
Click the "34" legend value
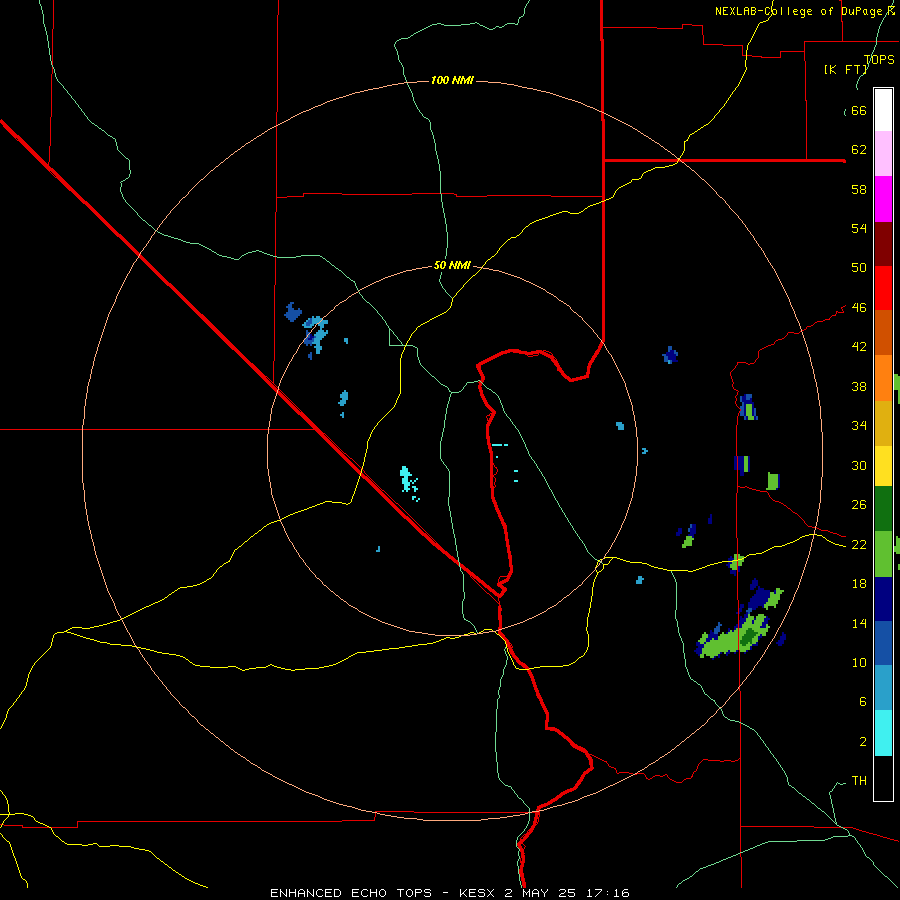pos(859,425)
